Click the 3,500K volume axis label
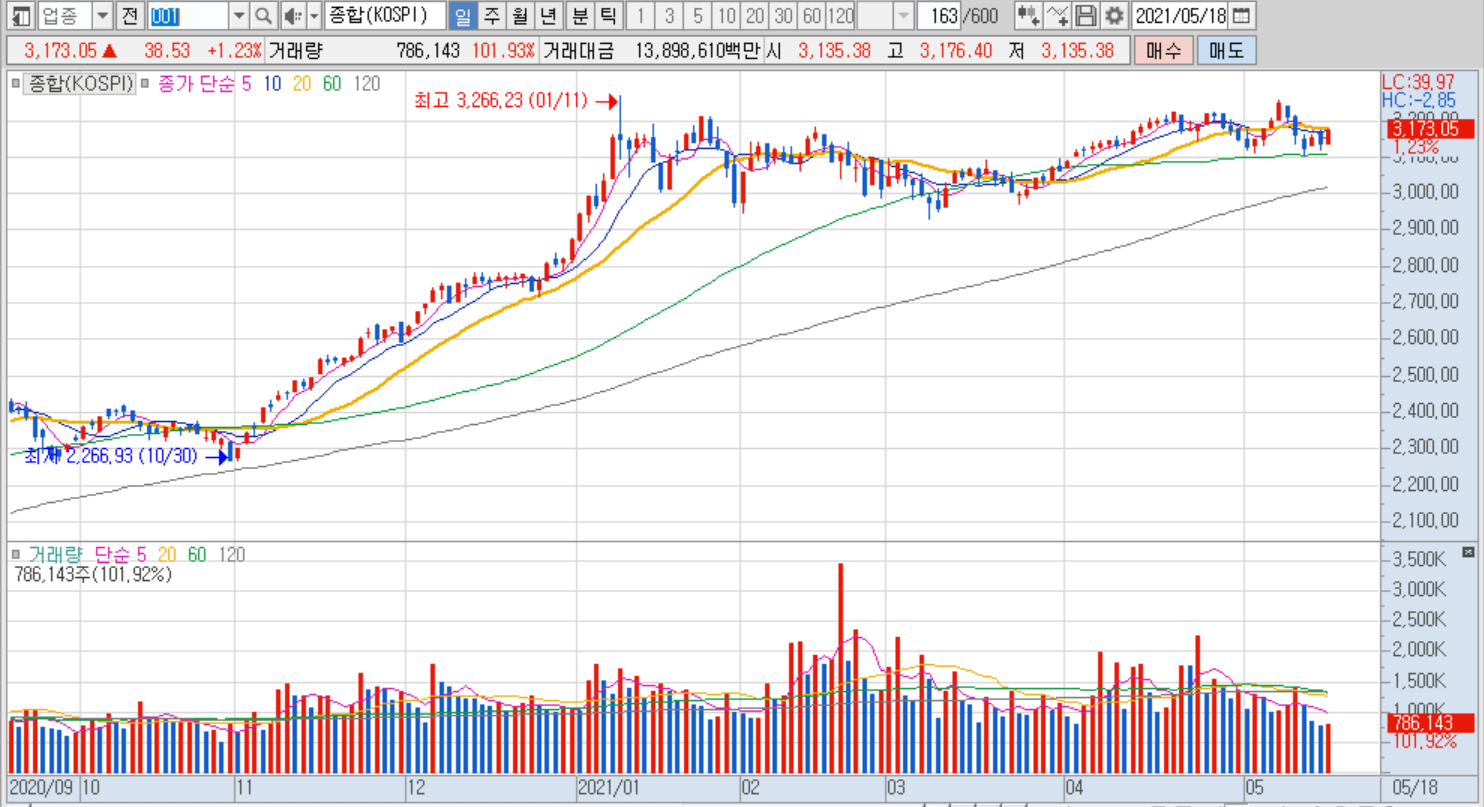The height and width of the screenshot is (807, 1484). coord(1417,558)
